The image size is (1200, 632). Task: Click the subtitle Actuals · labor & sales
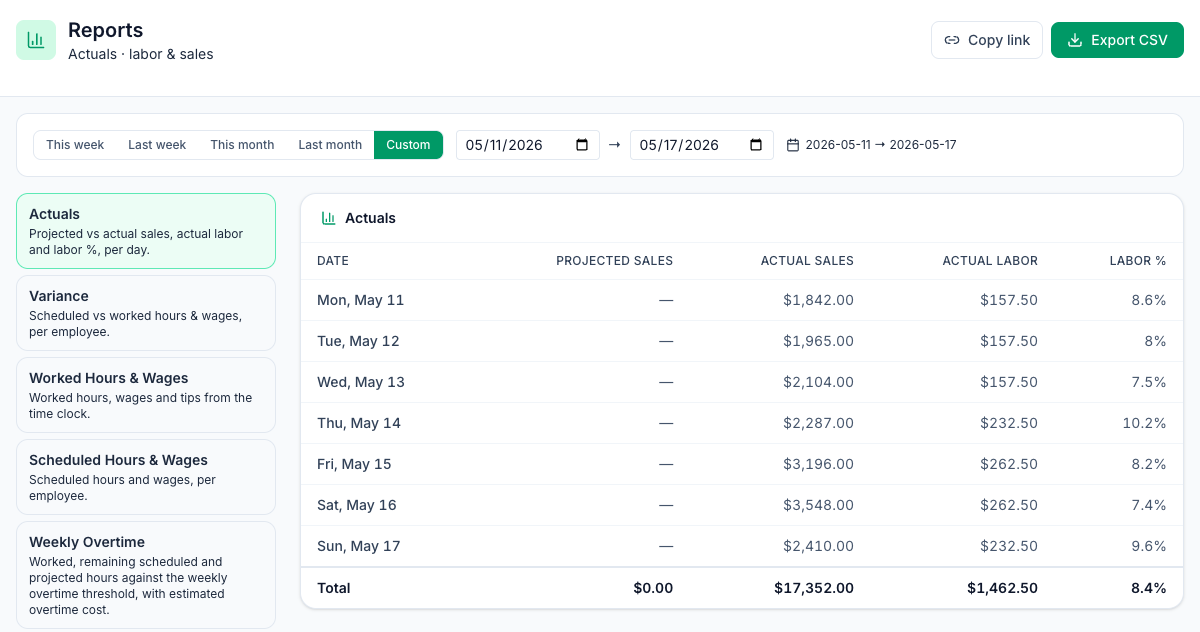point(141,54)
